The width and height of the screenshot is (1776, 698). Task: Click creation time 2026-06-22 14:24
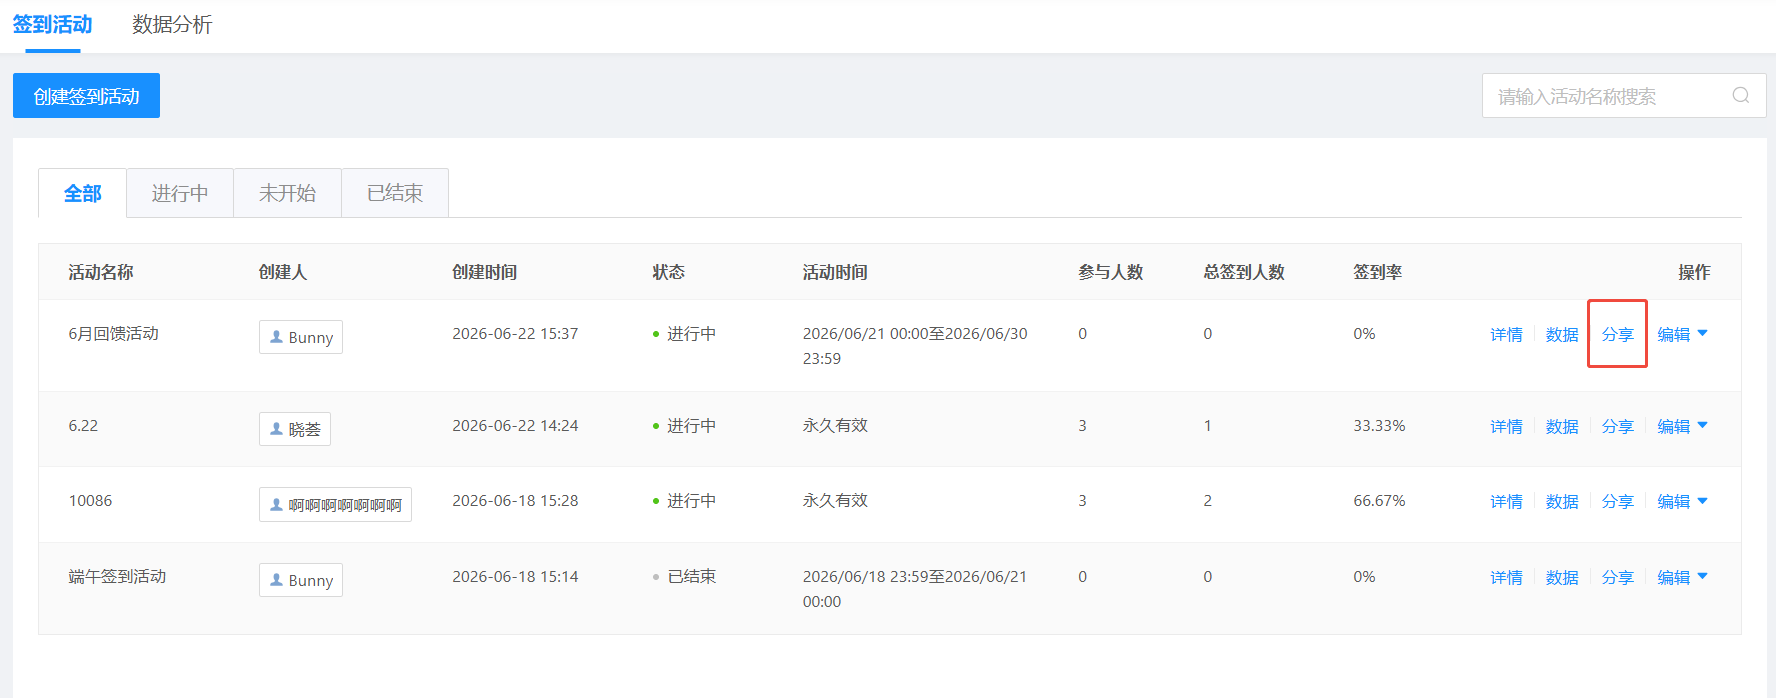515,425
